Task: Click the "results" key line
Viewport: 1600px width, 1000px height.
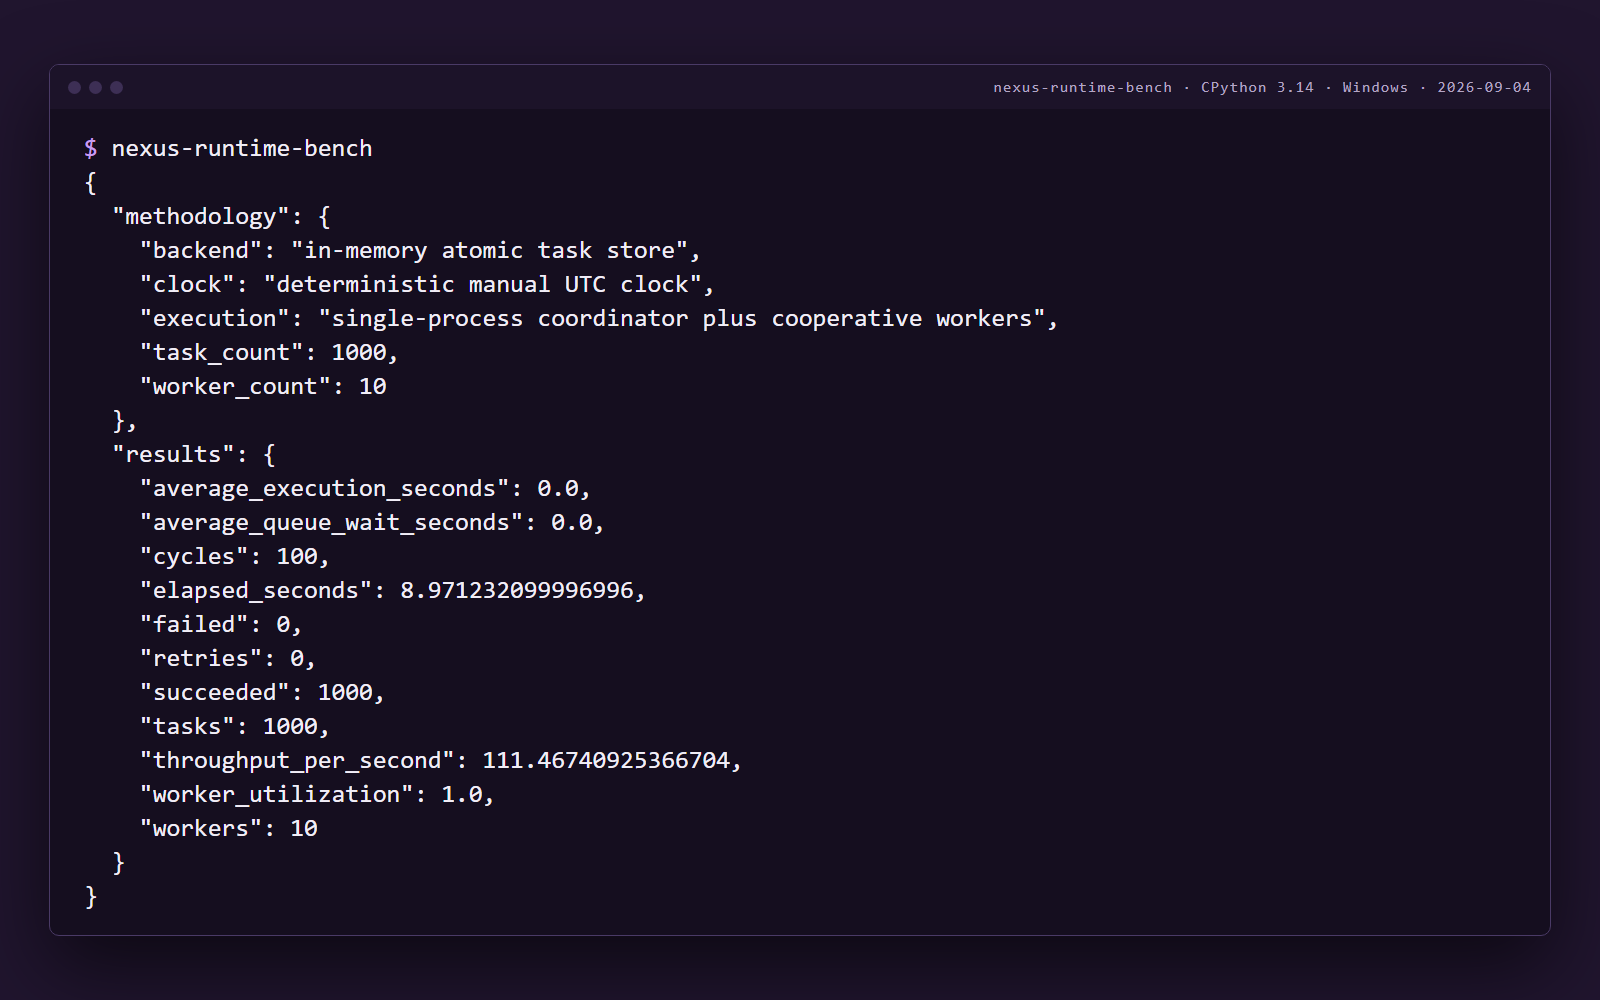Action: coord(194,455)
